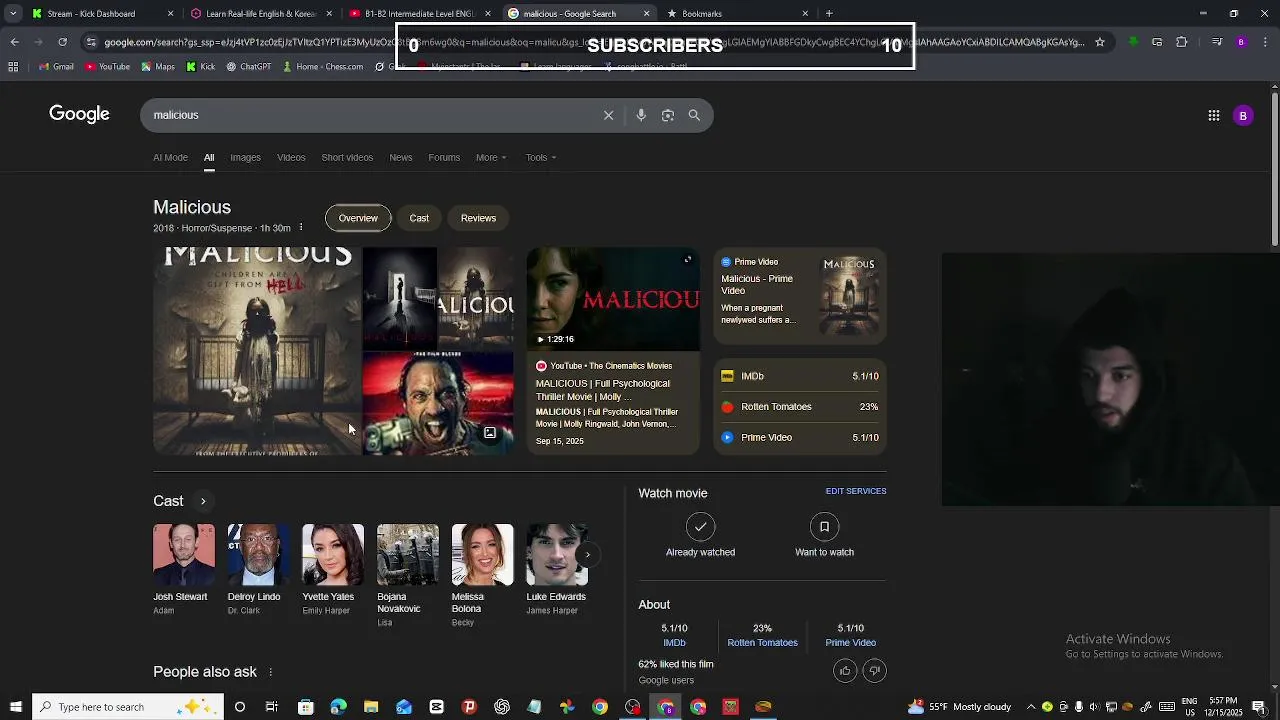Viewport: 1280px width, 720px height.
Task: Open the Cast chip
Action: 419,218
